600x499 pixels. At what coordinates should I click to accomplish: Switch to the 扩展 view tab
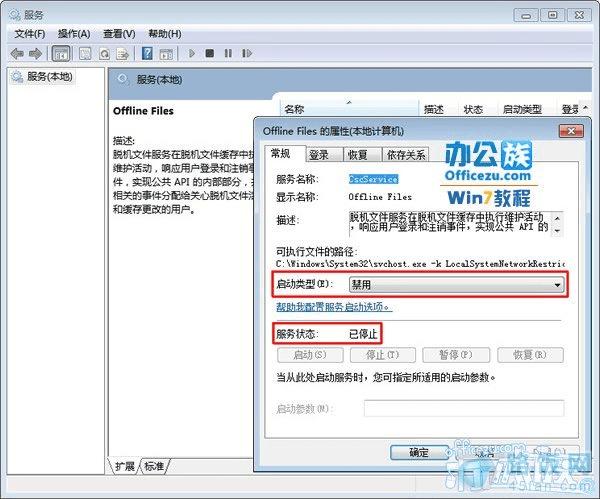coord(124,466)
